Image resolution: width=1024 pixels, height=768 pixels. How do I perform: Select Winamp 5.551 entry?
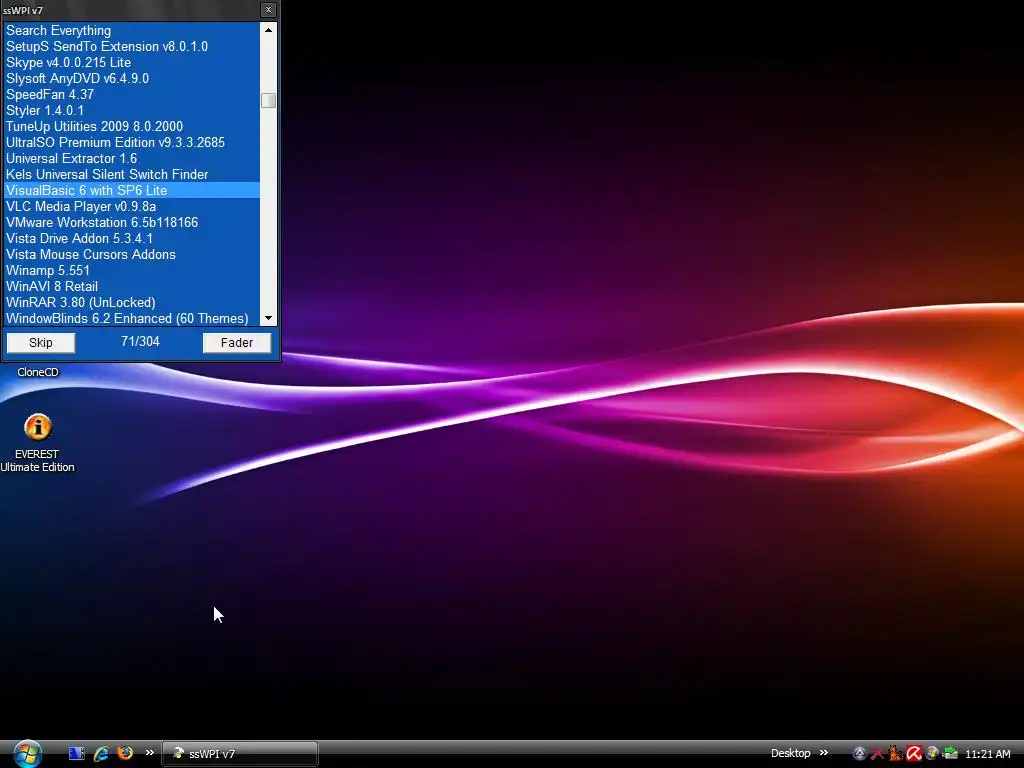[x=132, y=270]
